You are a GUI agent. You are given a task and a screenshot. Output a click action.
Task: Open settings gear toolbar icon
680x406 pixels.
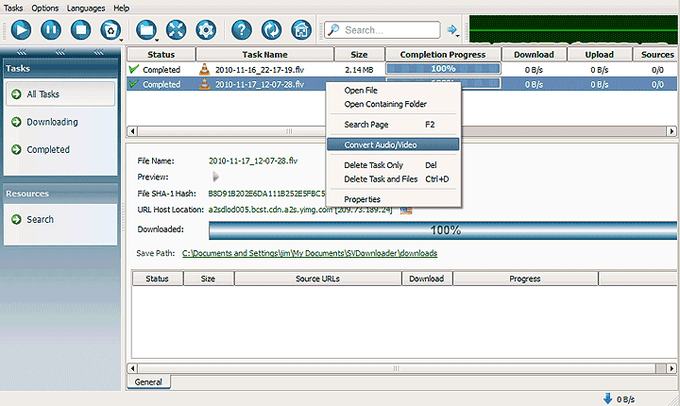[x=206, y=30]
